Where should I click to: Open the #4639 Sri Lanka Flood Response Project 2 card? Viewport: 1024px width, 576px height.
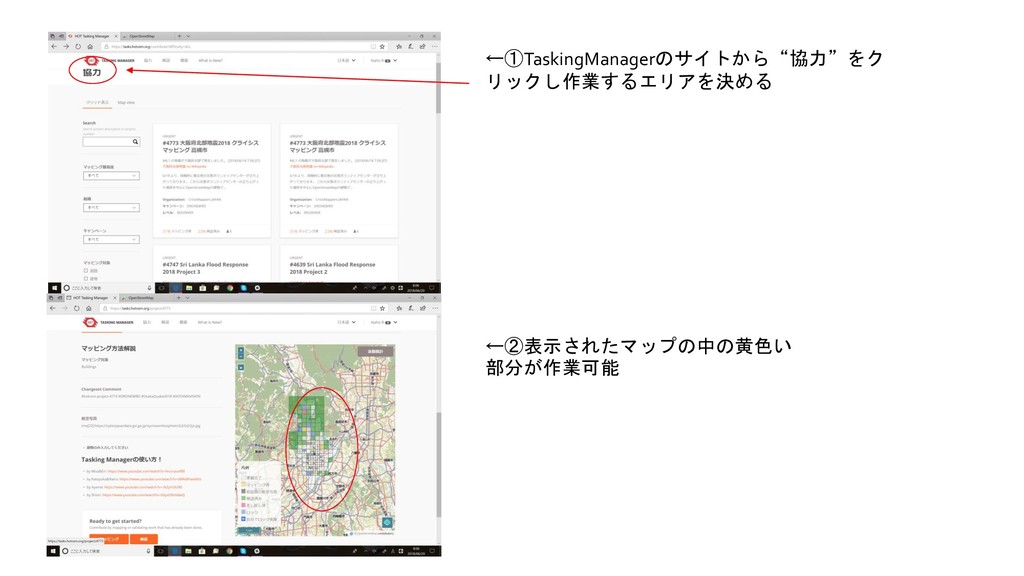pyautogui.click(x=338, y=263)
